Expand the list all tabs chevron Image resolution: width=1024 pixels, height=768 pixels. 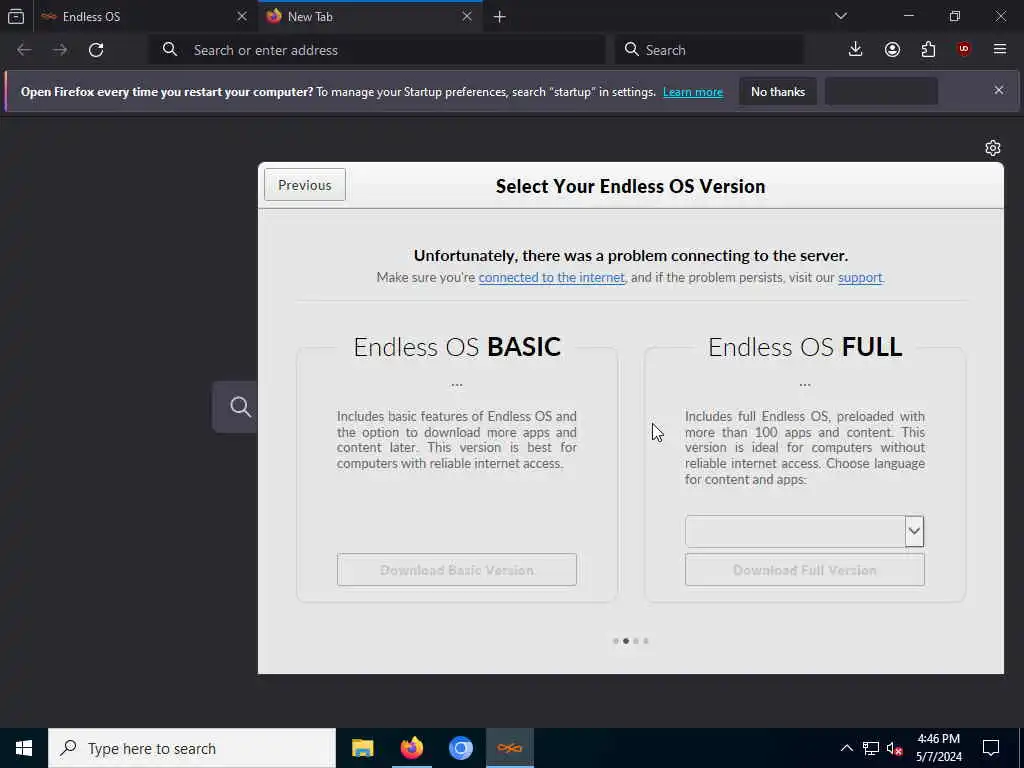click(841, 16)
